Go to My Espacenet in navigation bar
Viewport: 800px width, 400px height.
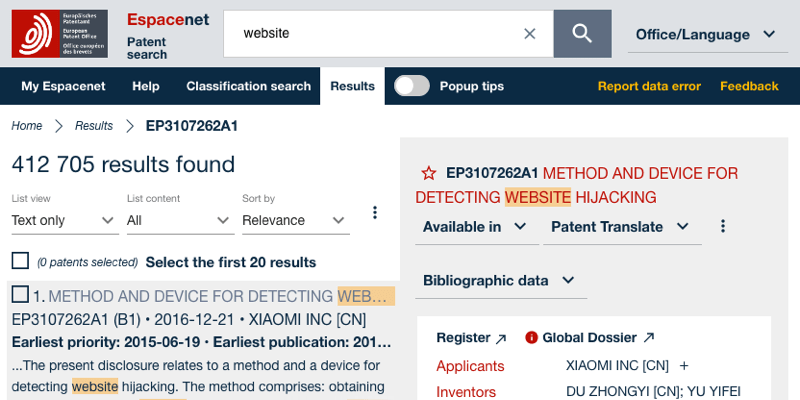click(x=63, y=86)
